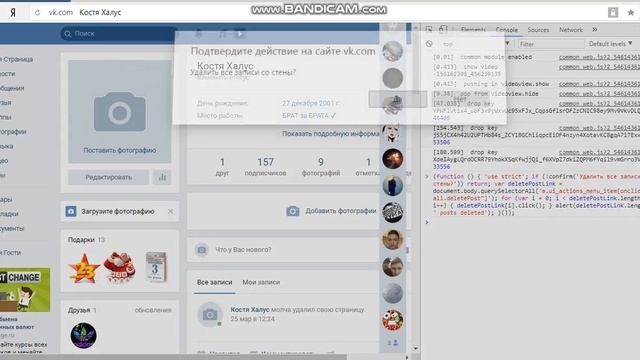Click the large profile photo camera placeholder
Image resolution: width=640 pixels, height=360 pixels.
tap(120, 111)
